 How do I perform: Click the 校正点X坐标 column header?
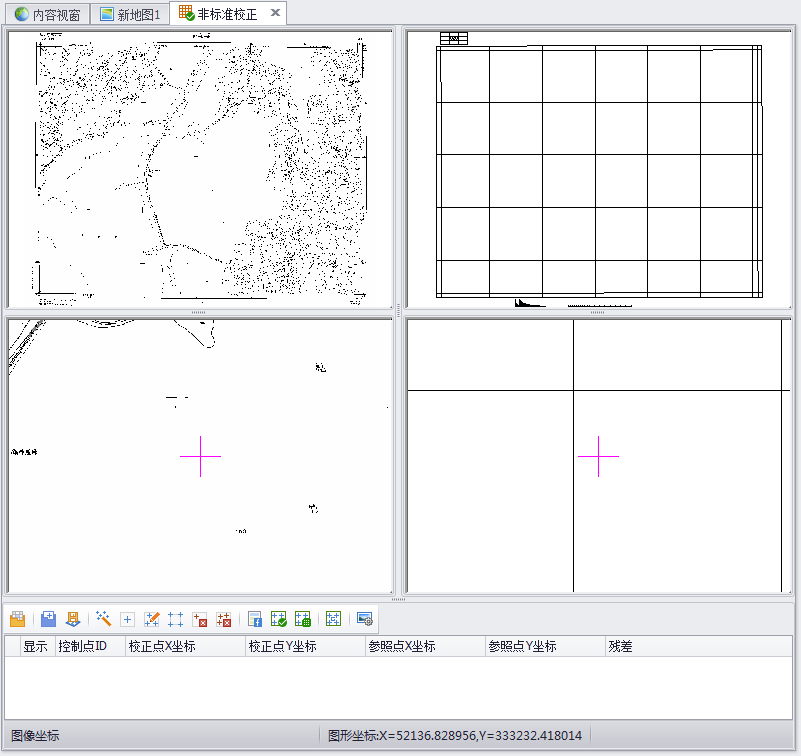(161, 647)
